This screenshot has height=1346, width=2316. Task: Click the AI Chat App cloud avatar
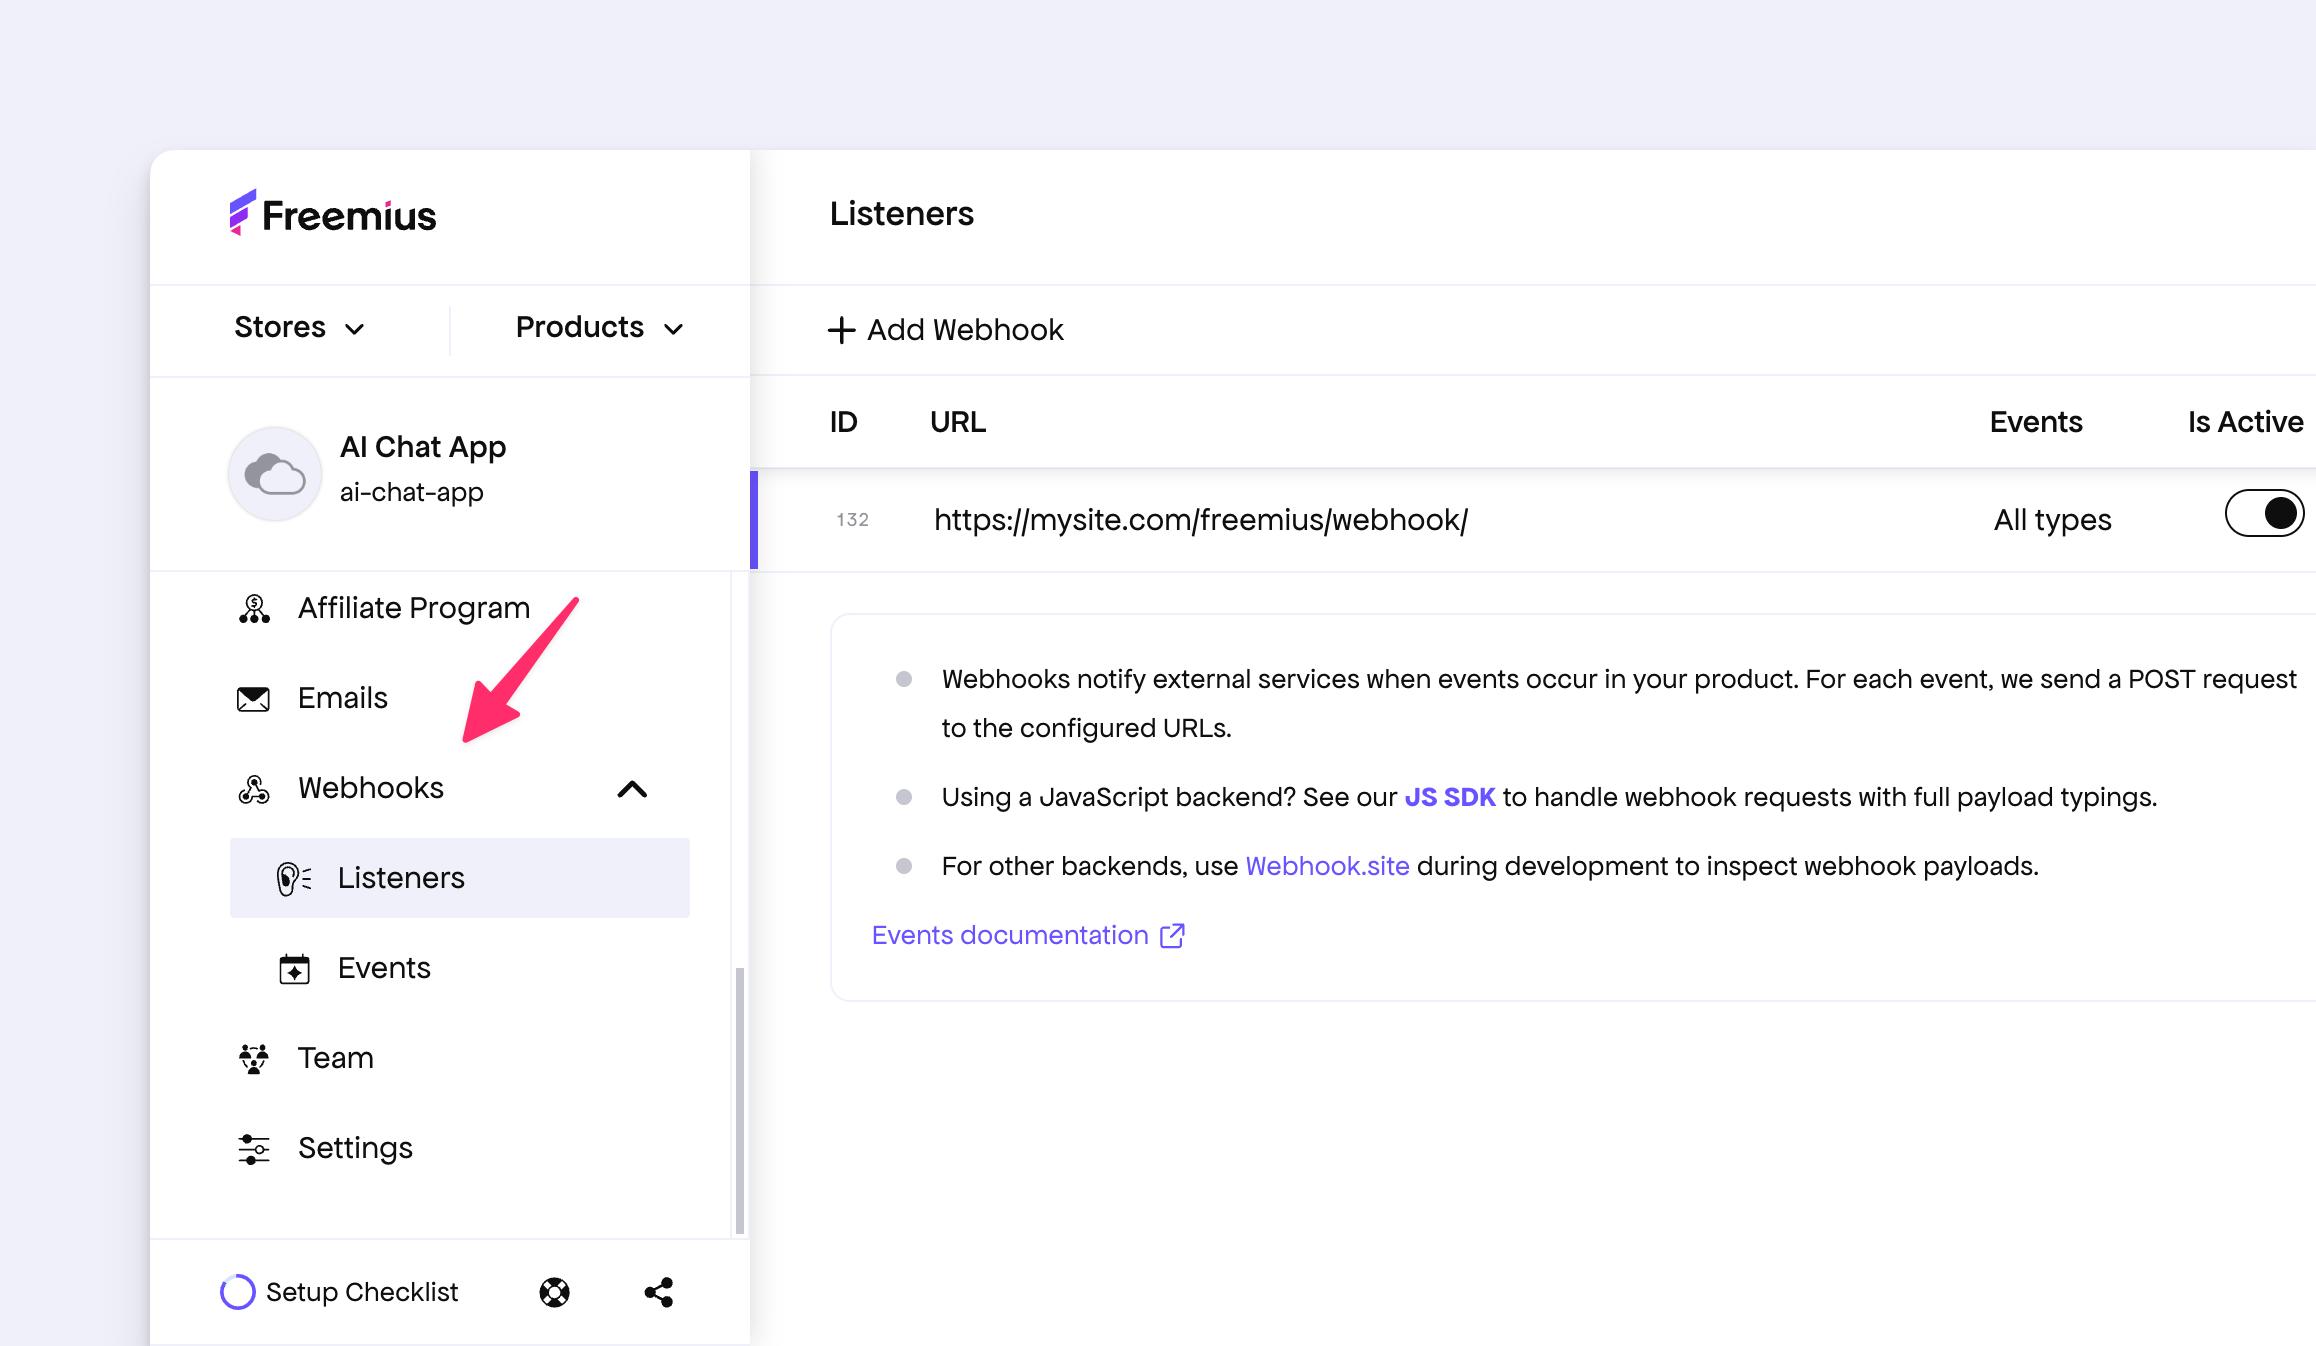(x=275, y=474)
